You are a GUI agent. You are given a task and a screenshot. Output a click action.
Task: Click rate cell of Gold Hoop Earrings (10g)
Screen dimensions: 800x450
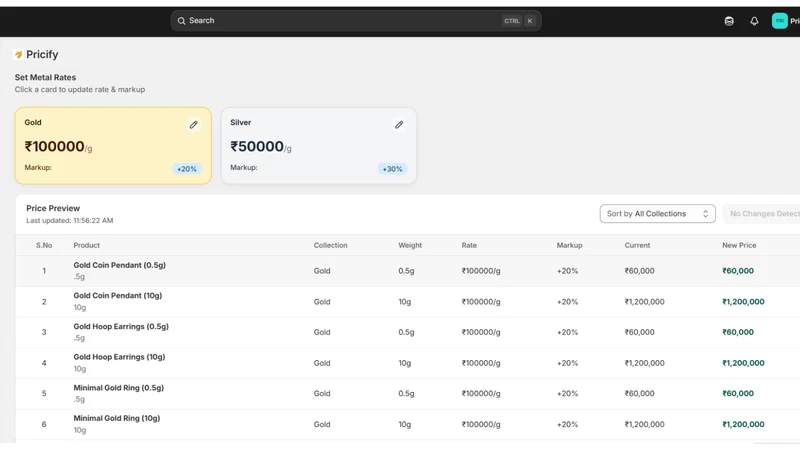tap(481, 363)
